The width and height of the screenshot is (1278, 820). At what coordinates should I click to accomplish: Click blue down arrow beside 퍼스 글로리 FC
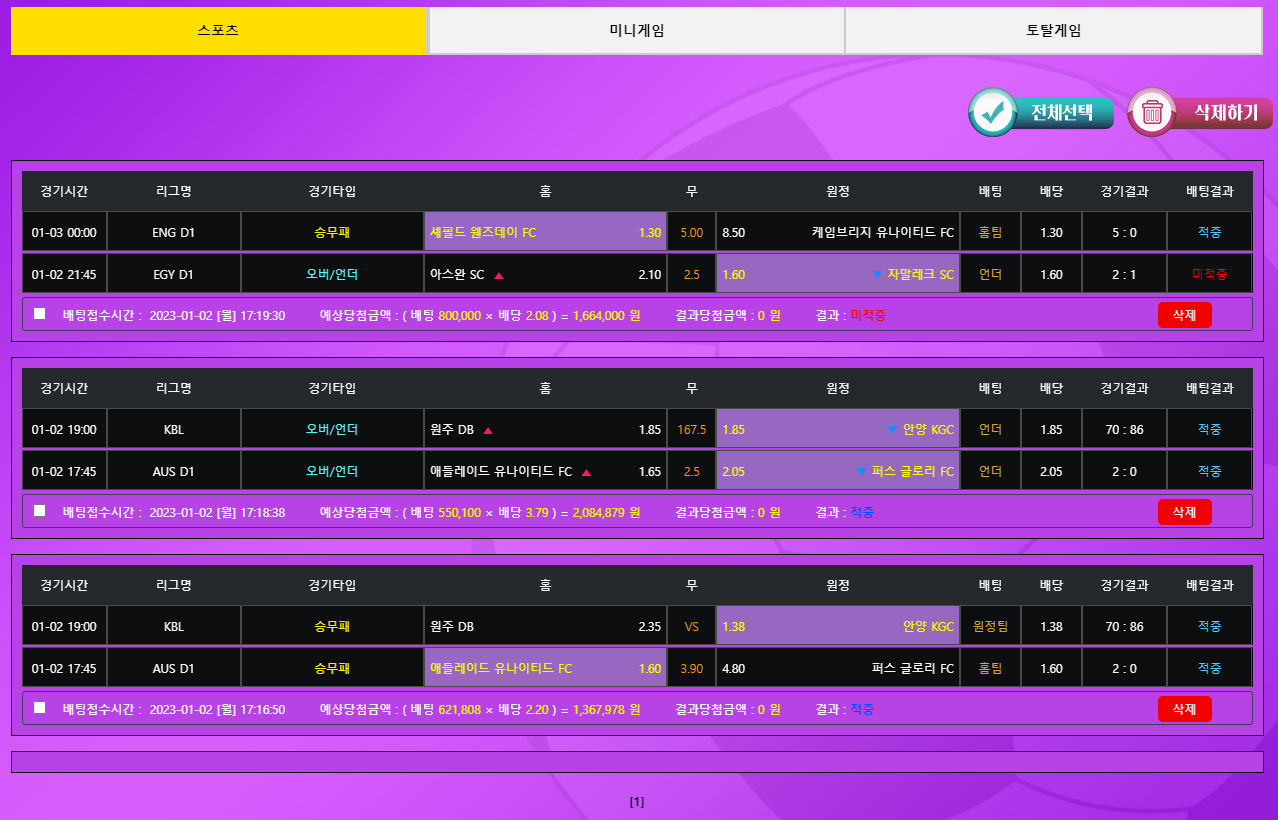tap(861, 472)
